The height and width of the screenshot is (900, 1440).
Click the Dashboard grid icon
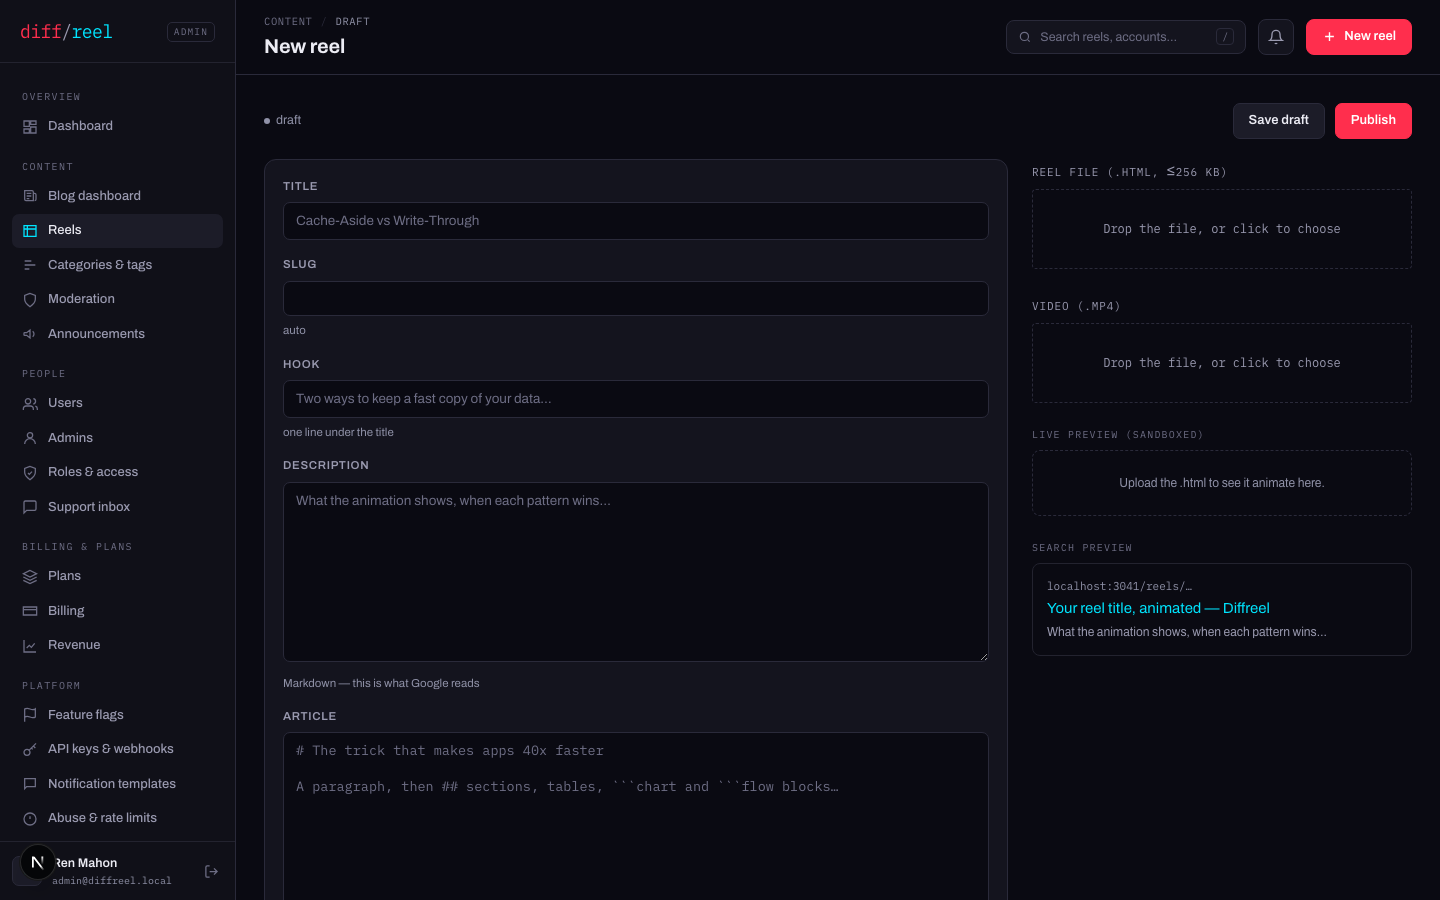pos(30,127)
